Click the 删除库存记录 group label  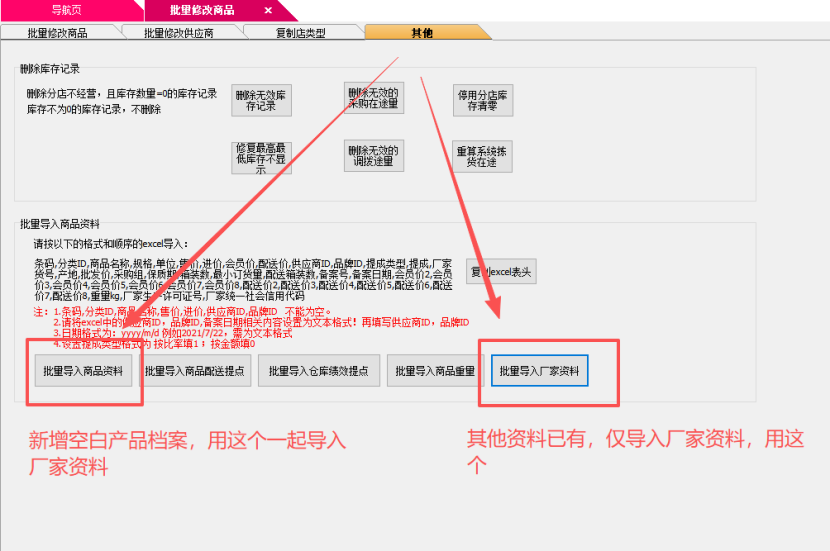(x=50, y=68)
